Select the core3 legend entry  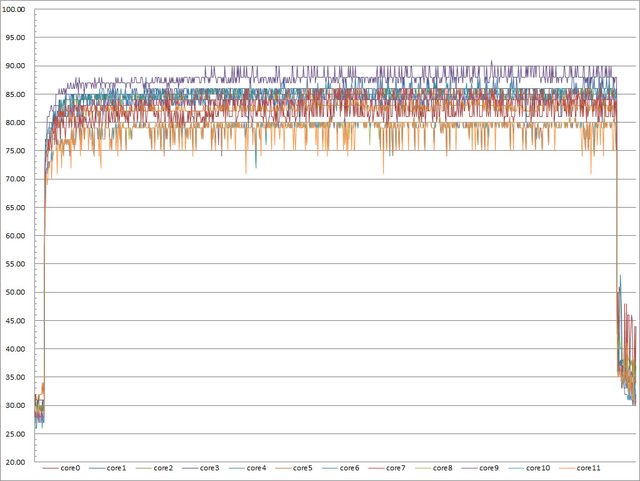(x=209, y=468)
